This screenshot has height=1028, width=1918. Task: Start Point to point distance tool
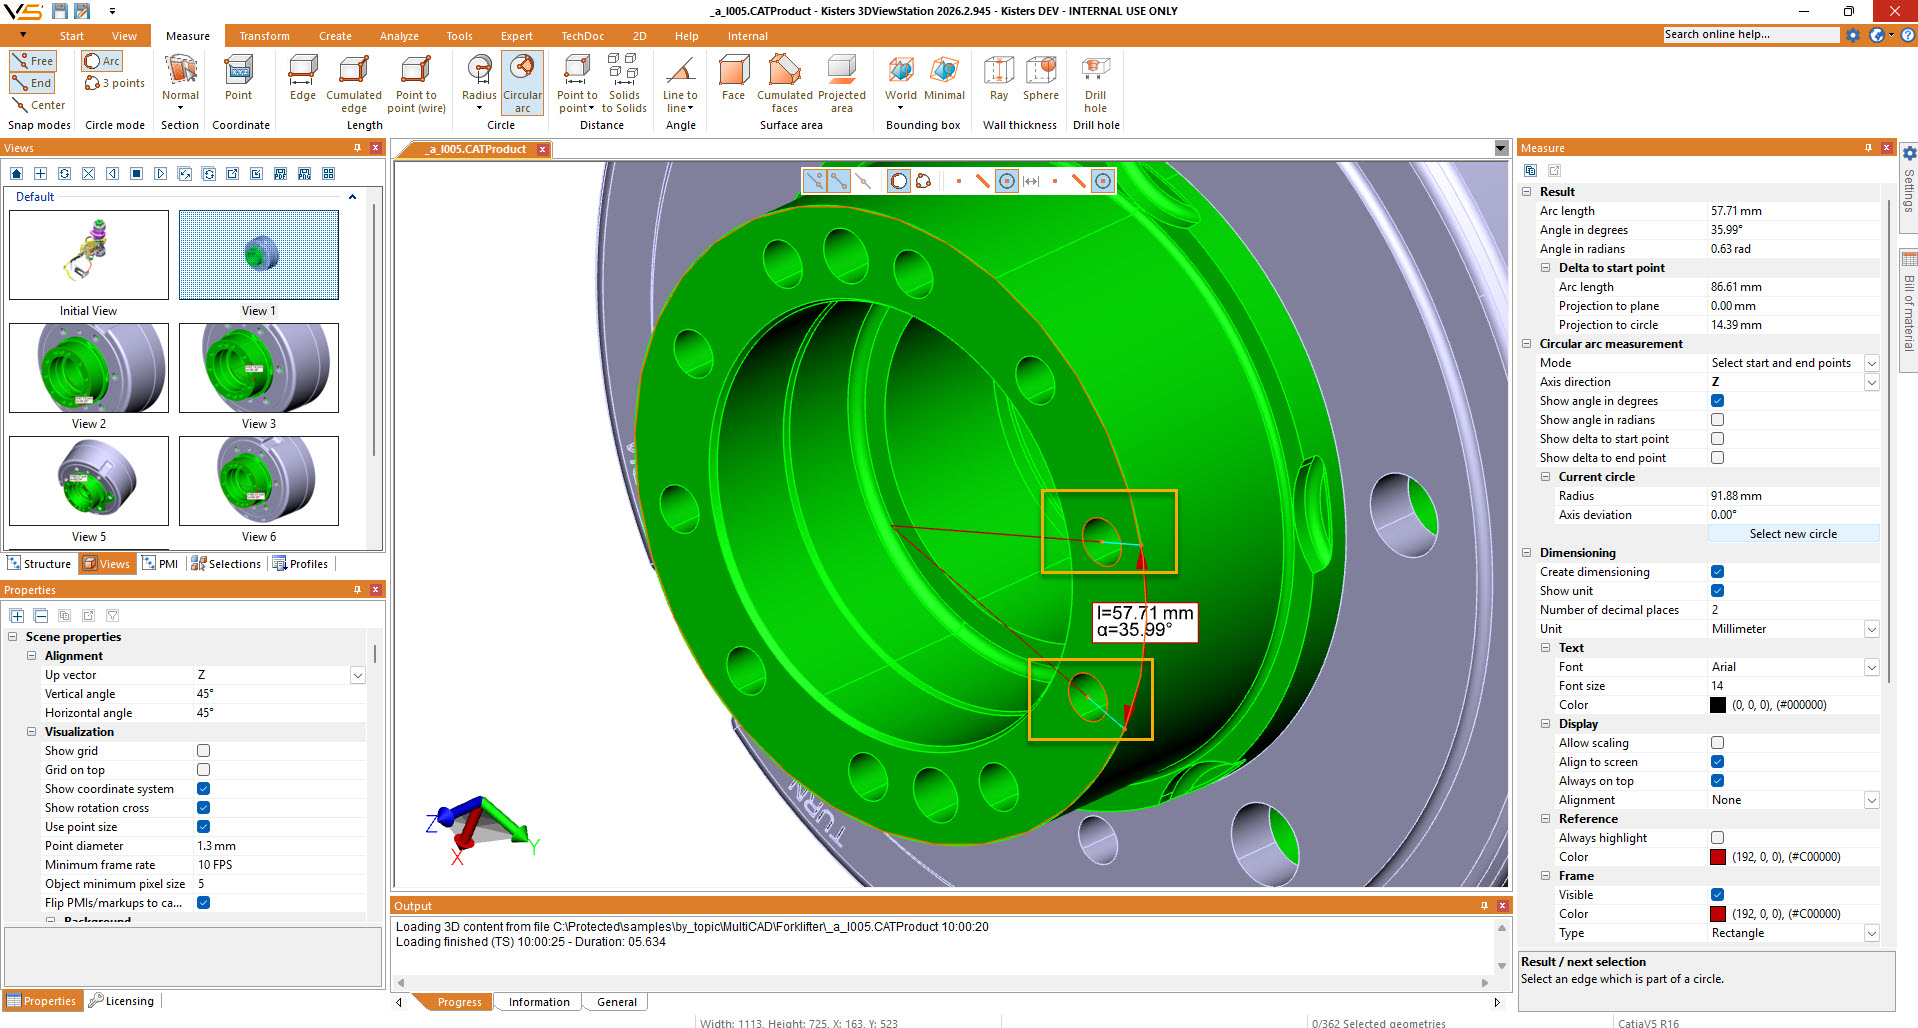click(577, 83)
